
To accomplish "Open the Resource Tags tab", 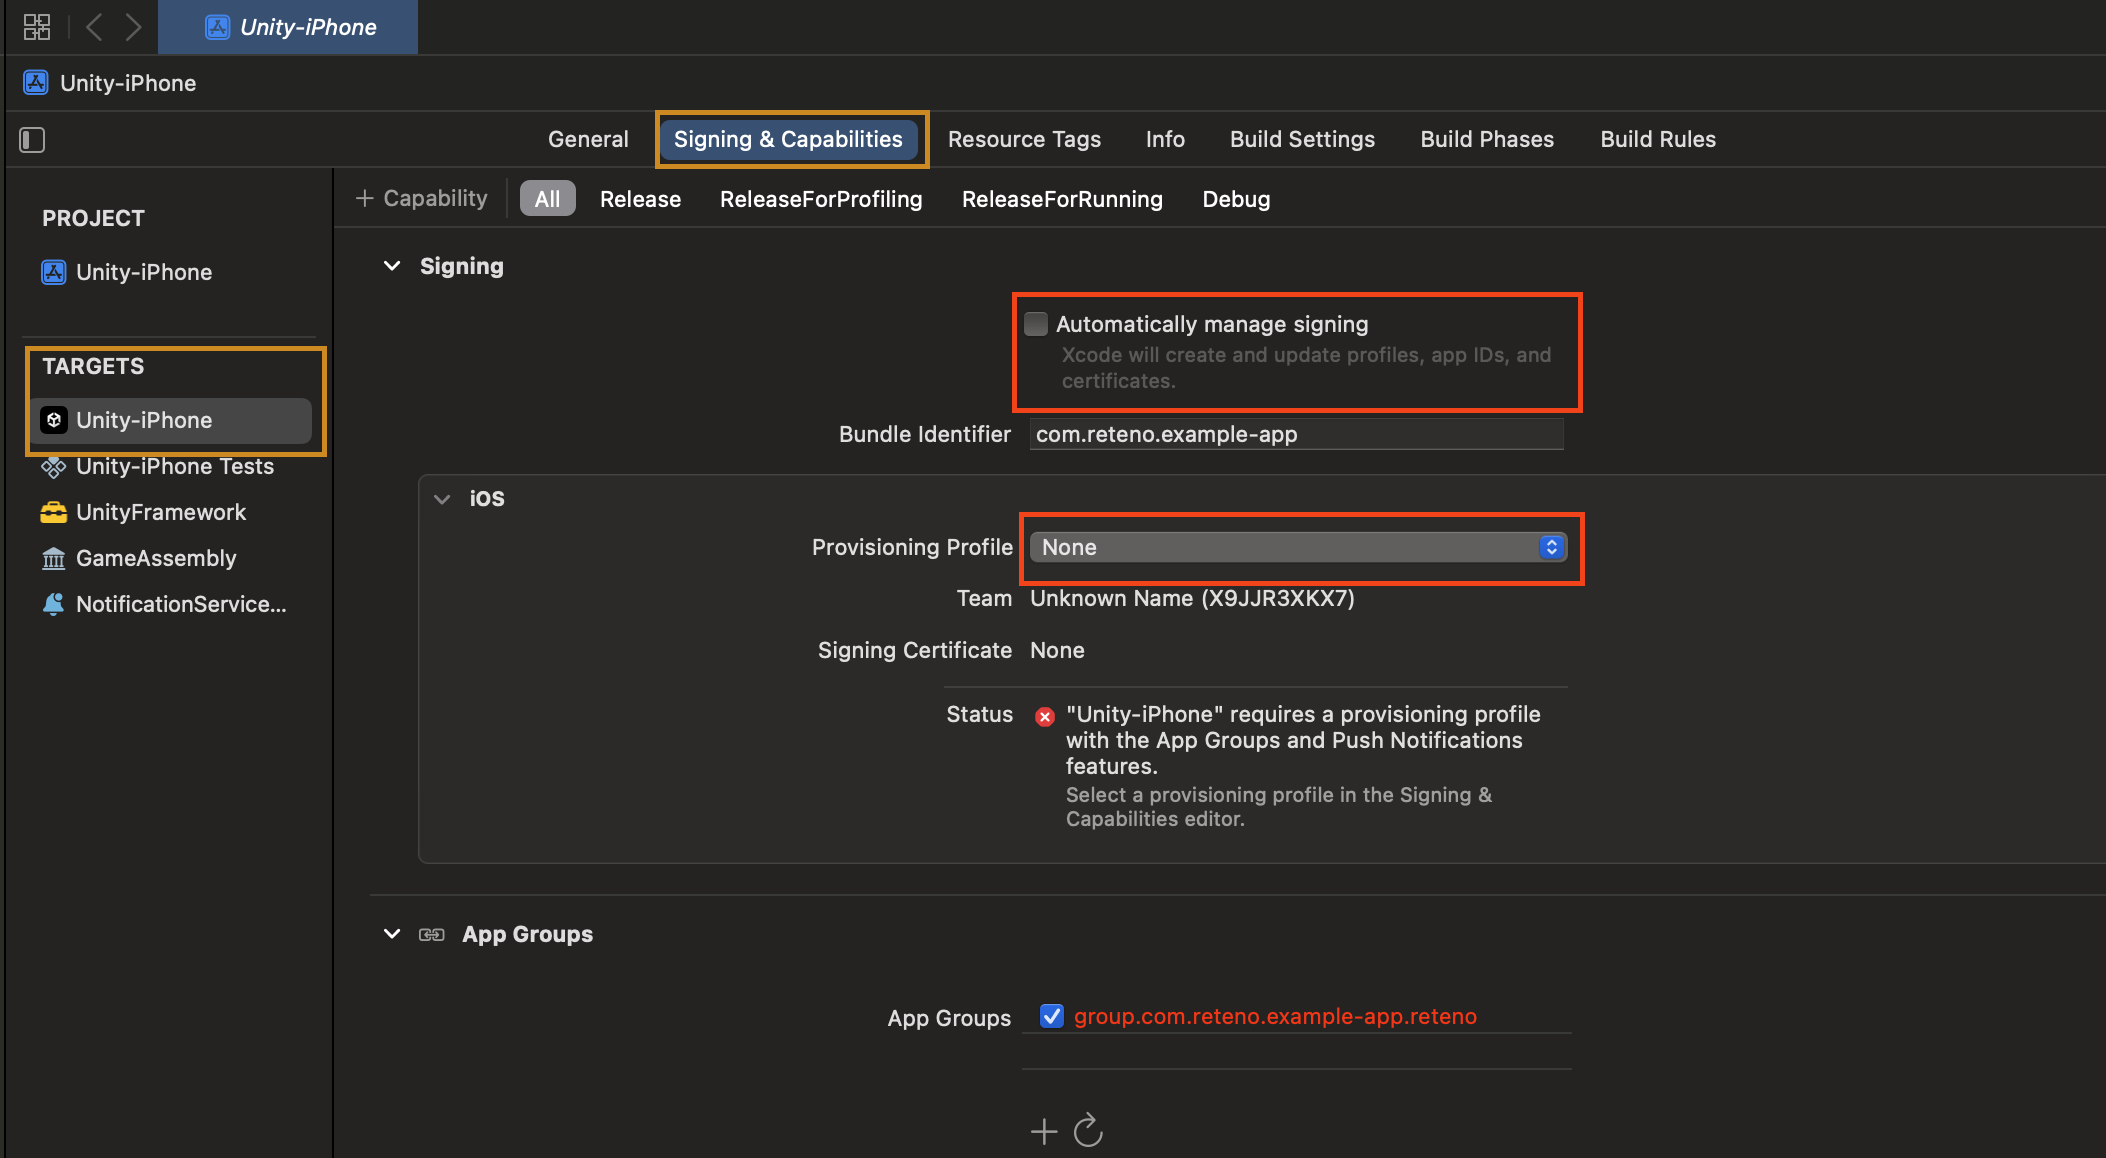I will pyautogui.click(x=1024, y=139).
